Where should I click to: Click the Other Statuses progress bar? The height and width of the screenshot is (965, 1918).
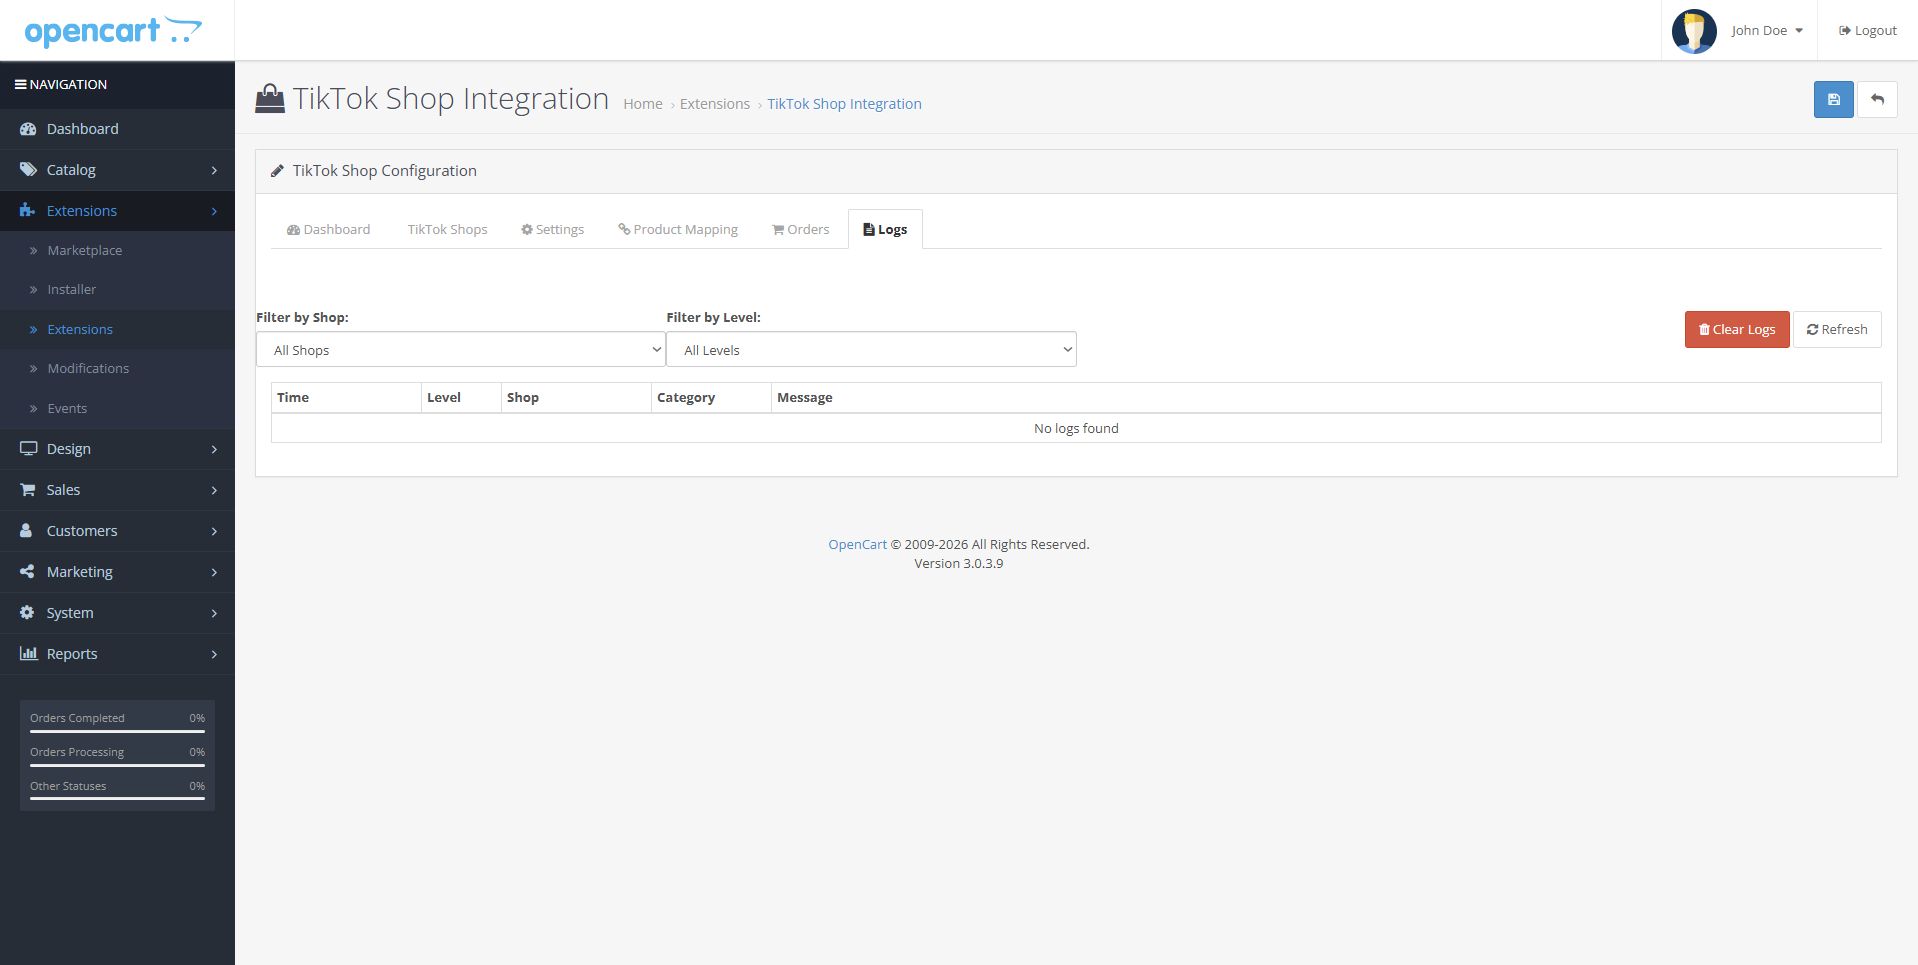[x=117, y=799]
